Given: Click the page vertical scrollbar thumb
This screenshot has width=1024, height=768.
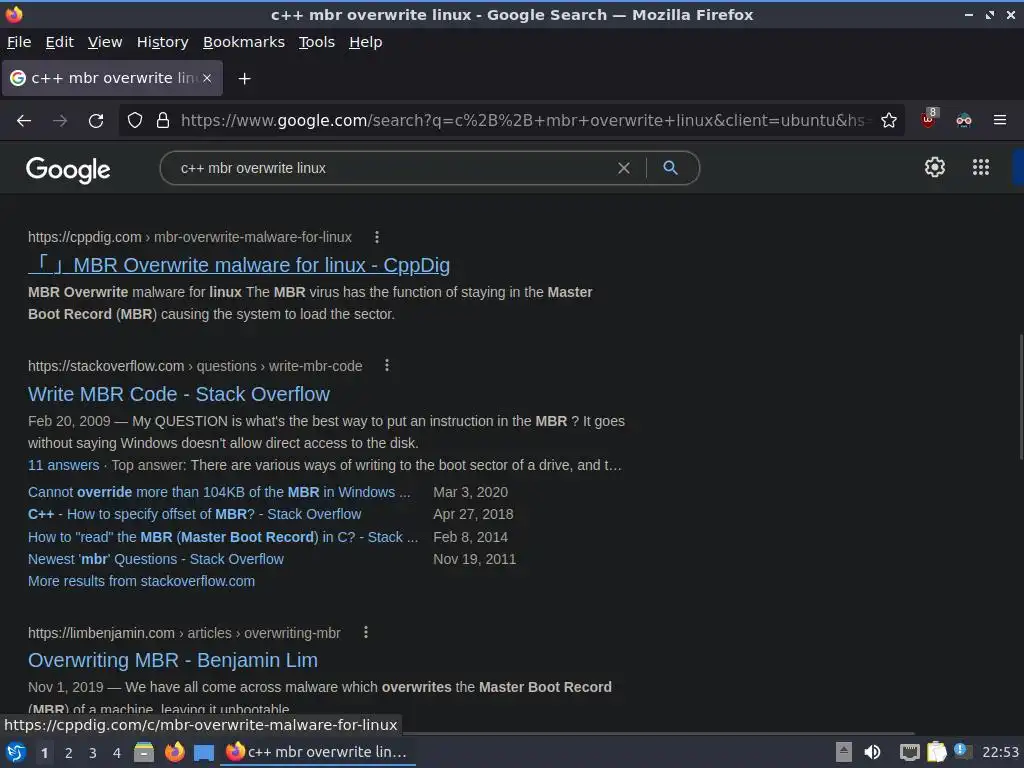Looking at the screenshot, I should [1021, 397].
